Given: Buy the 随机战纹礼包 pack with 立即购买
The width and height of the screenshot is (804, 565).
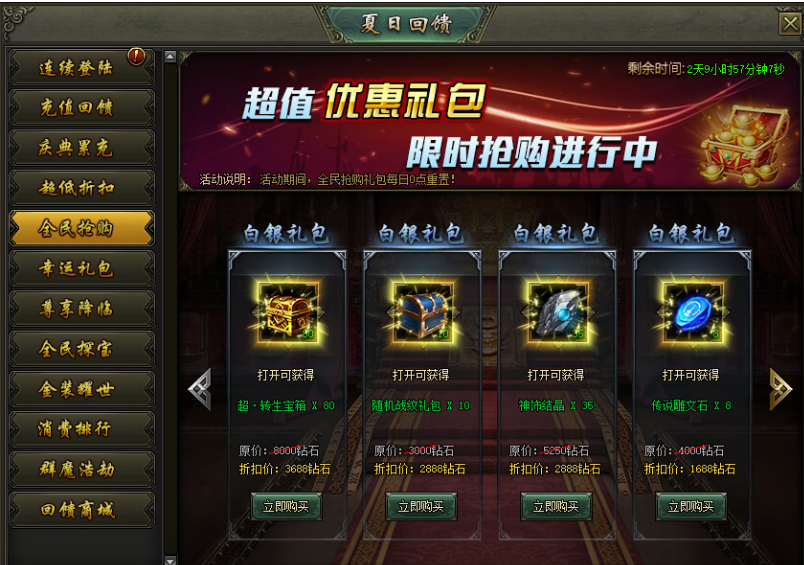Looking at the screenshot, I should 421,507.
